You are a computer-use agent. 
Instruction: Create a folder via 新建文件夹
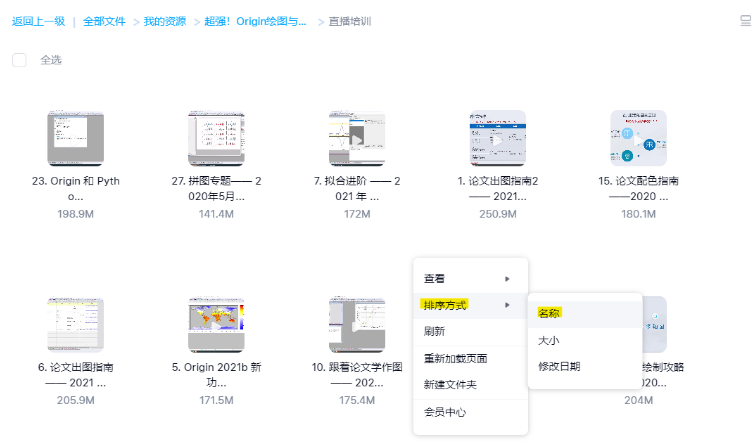451,385
